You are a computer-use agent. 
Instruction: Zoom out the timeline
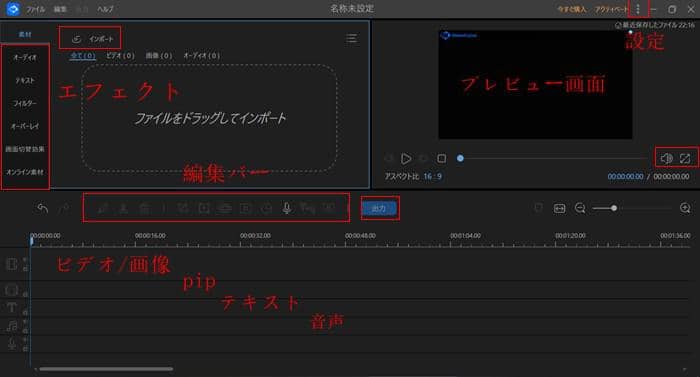(580, 208)
